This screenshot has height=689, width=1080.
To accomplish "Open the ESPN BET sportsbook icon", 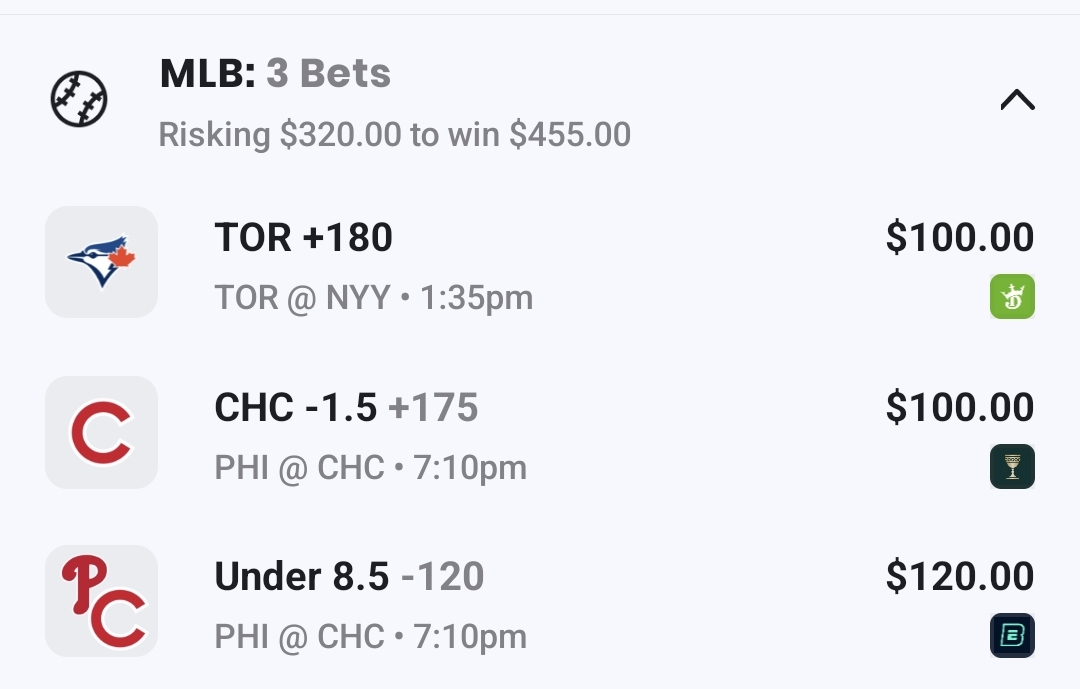I will click(x=1012, y=636).
